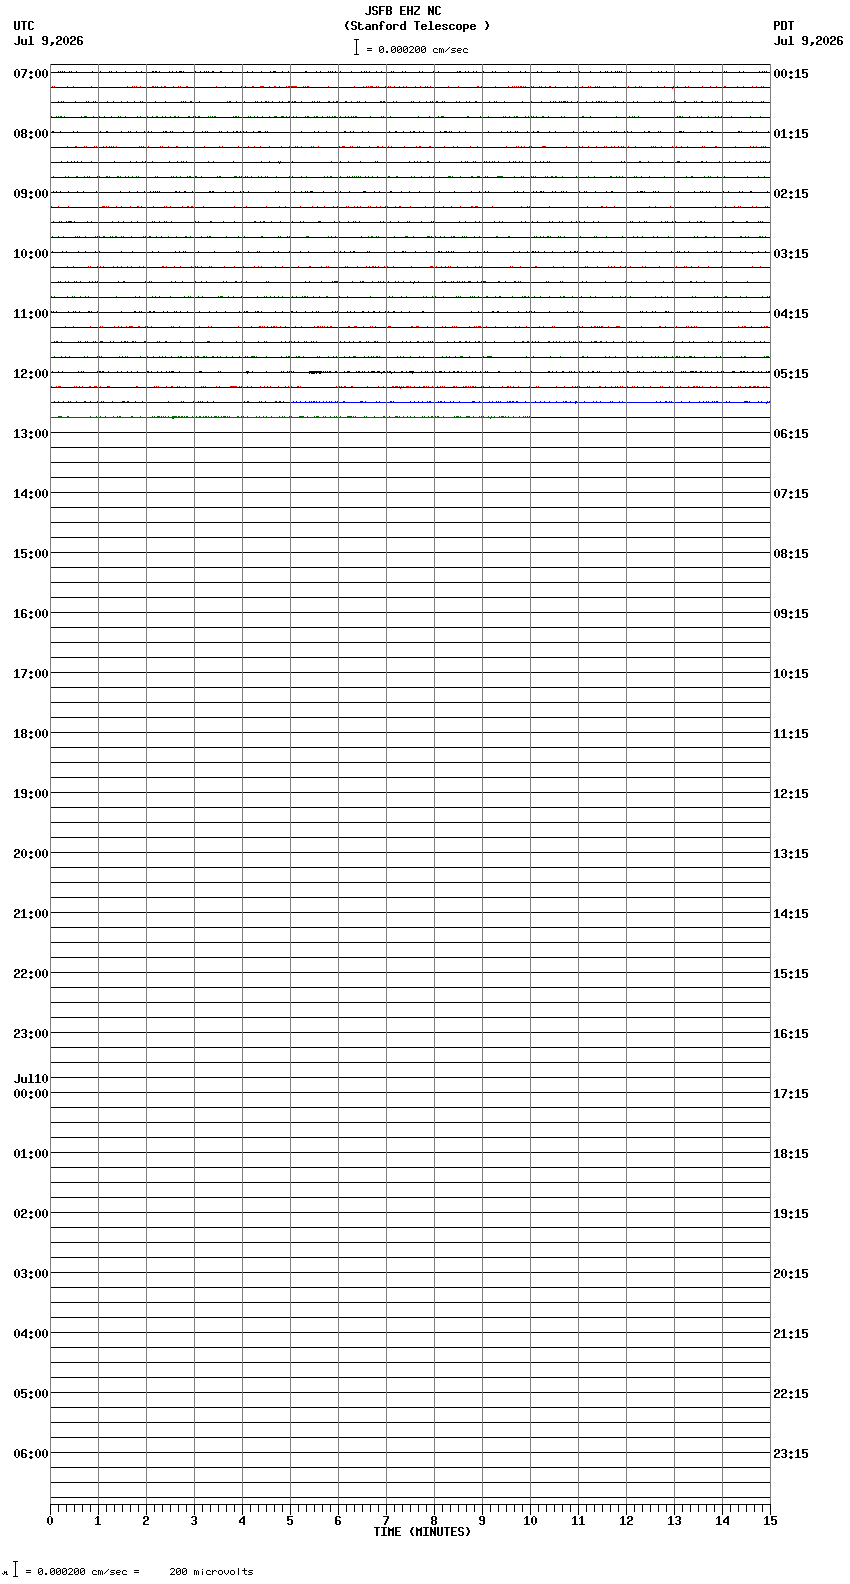Click the '13:00' UTC row label

coord(31,434)
